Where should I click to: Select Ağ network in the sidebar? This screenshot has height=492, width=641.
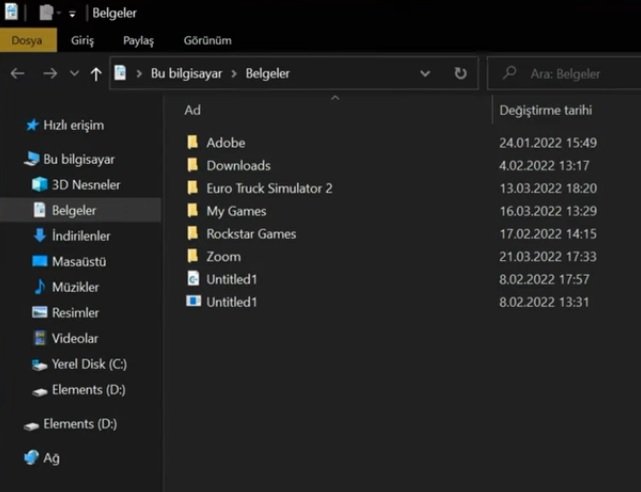[51, 458]
